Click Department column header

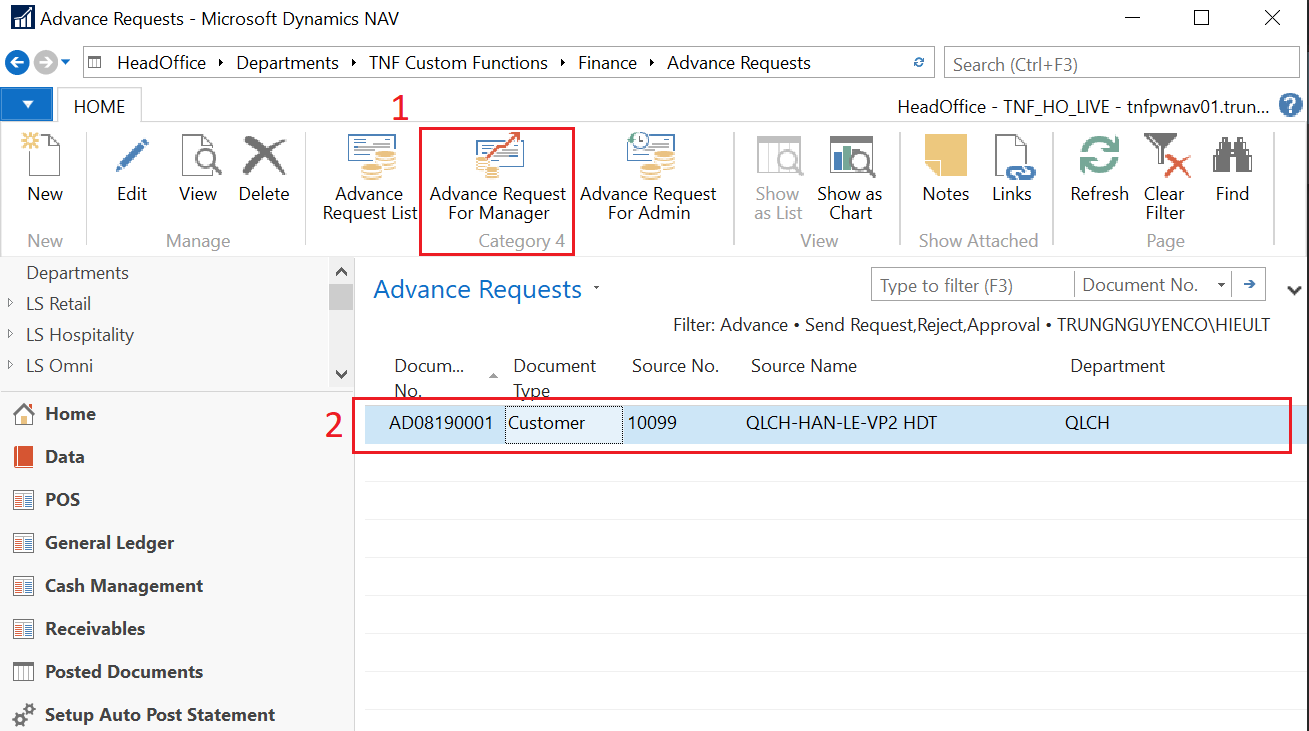(x=1117, y=366)
